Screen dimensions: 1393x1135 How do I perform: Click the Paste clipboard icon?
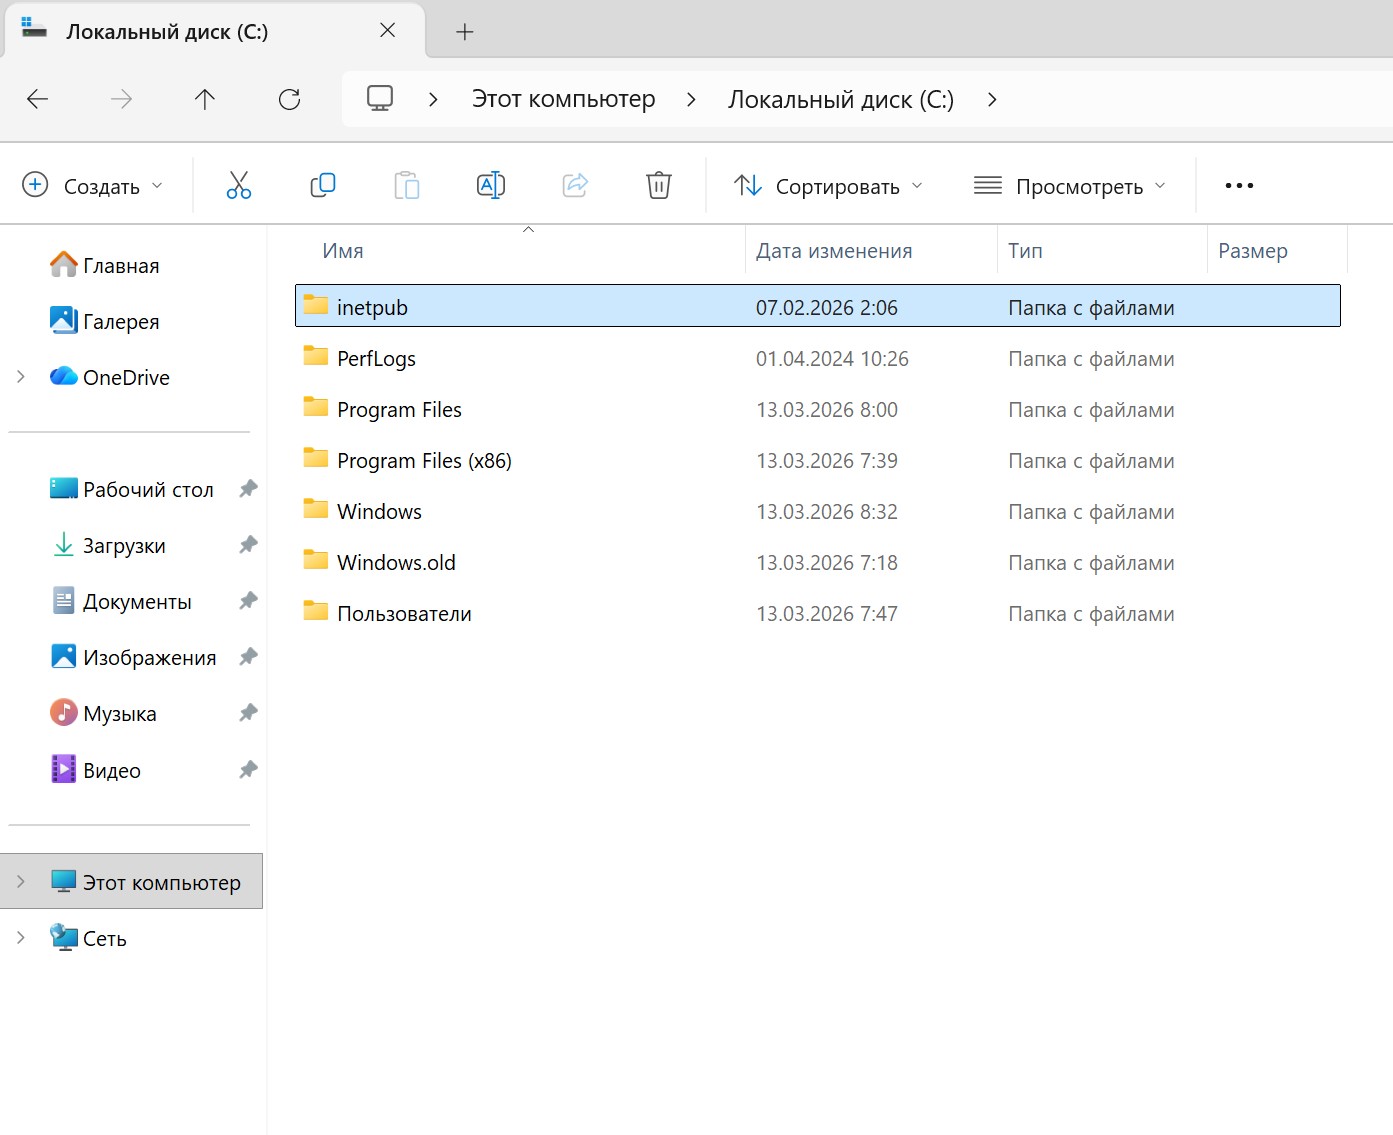click(x=407, y=185)
